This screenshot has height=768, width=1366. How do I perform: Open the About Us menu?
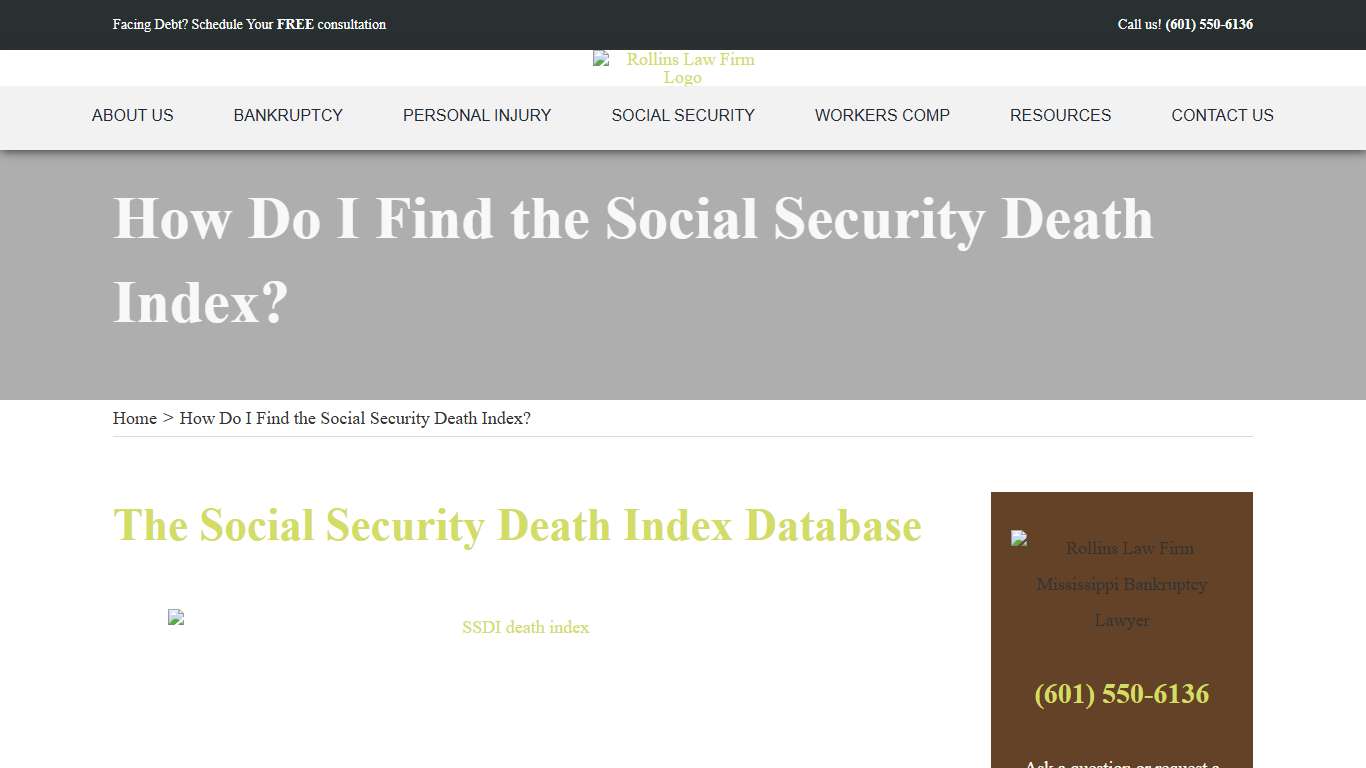point(132,115)
